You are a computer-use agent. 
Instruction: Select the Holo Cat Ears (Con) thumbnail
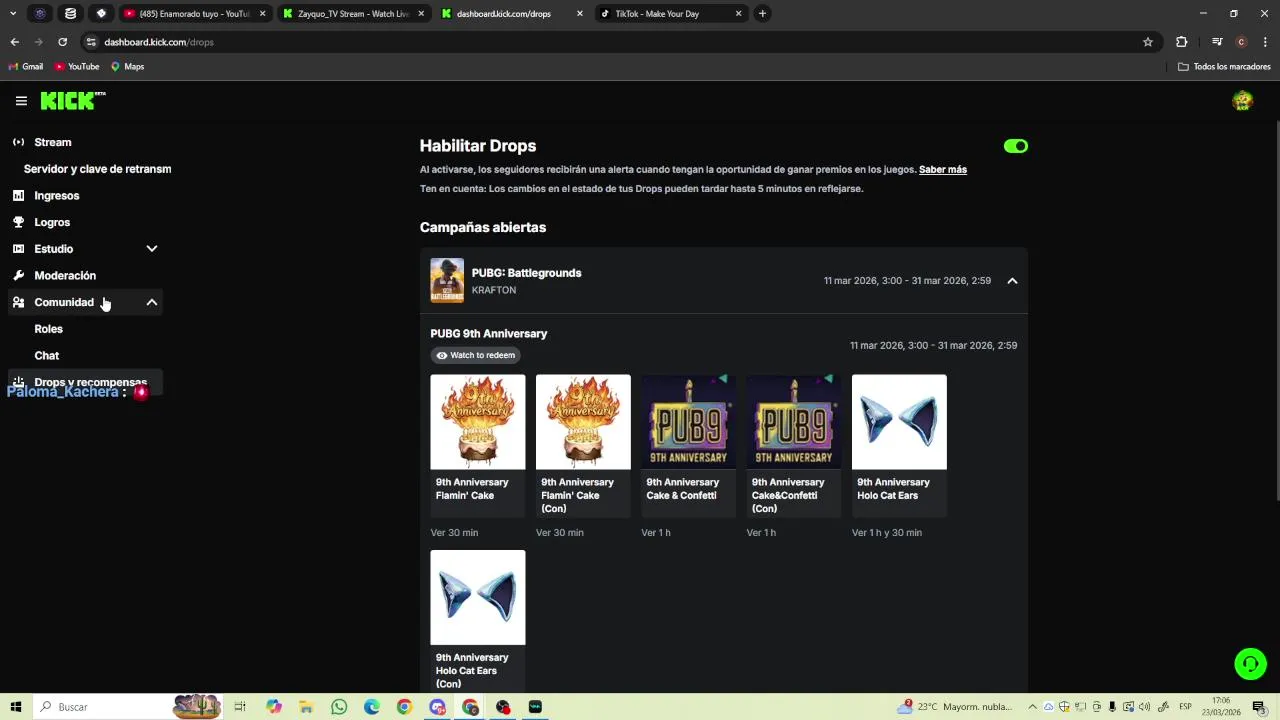coord(478,597)
